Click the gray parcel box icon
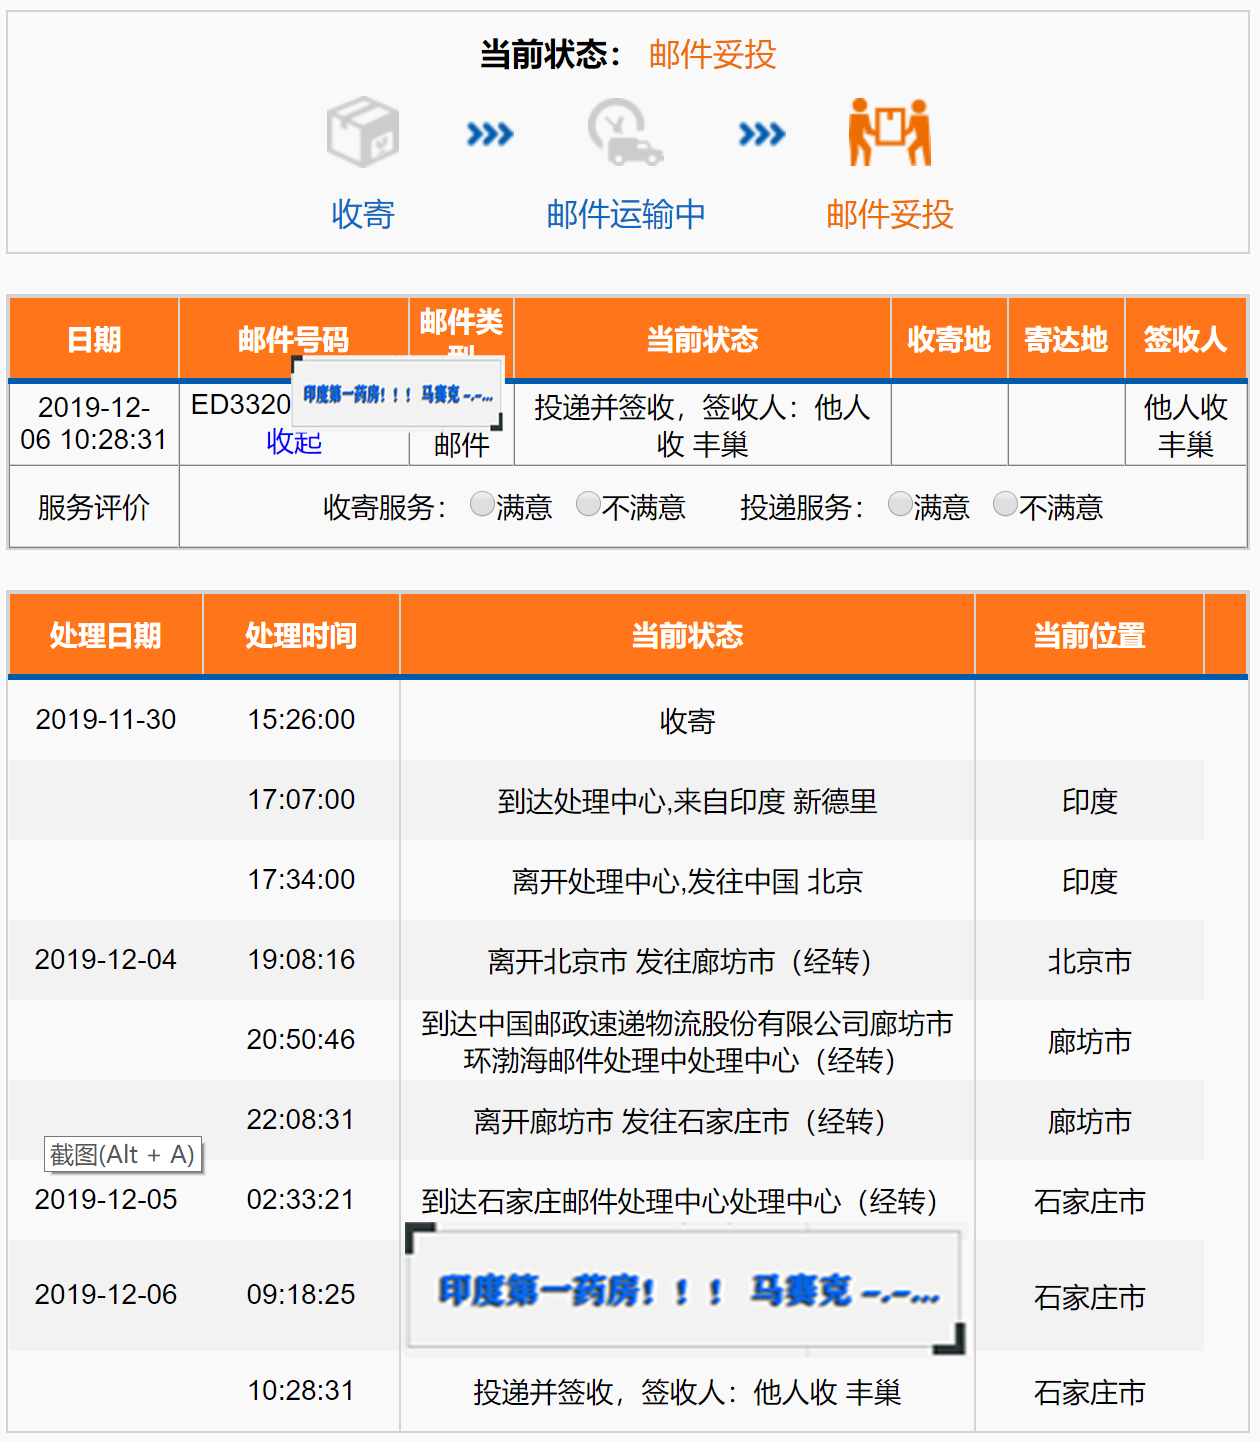Screen dimensions: 1260x1442 tap(363, 132)
